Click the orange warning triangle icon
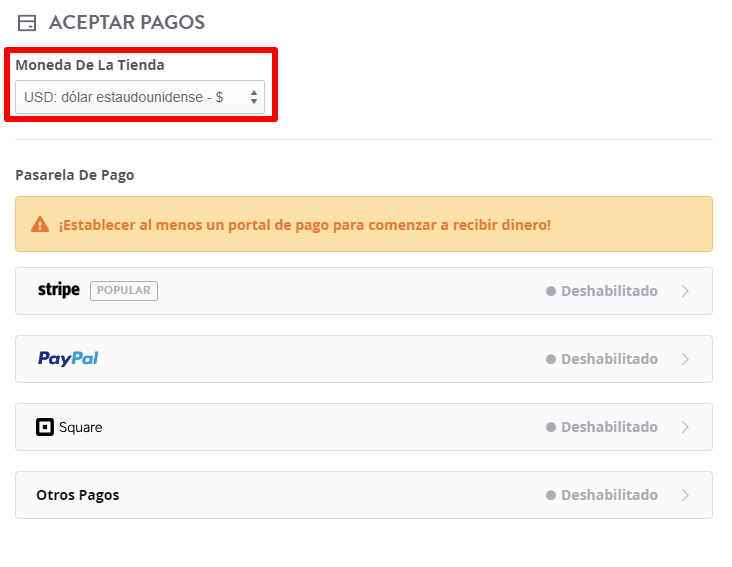 point(40,224)
